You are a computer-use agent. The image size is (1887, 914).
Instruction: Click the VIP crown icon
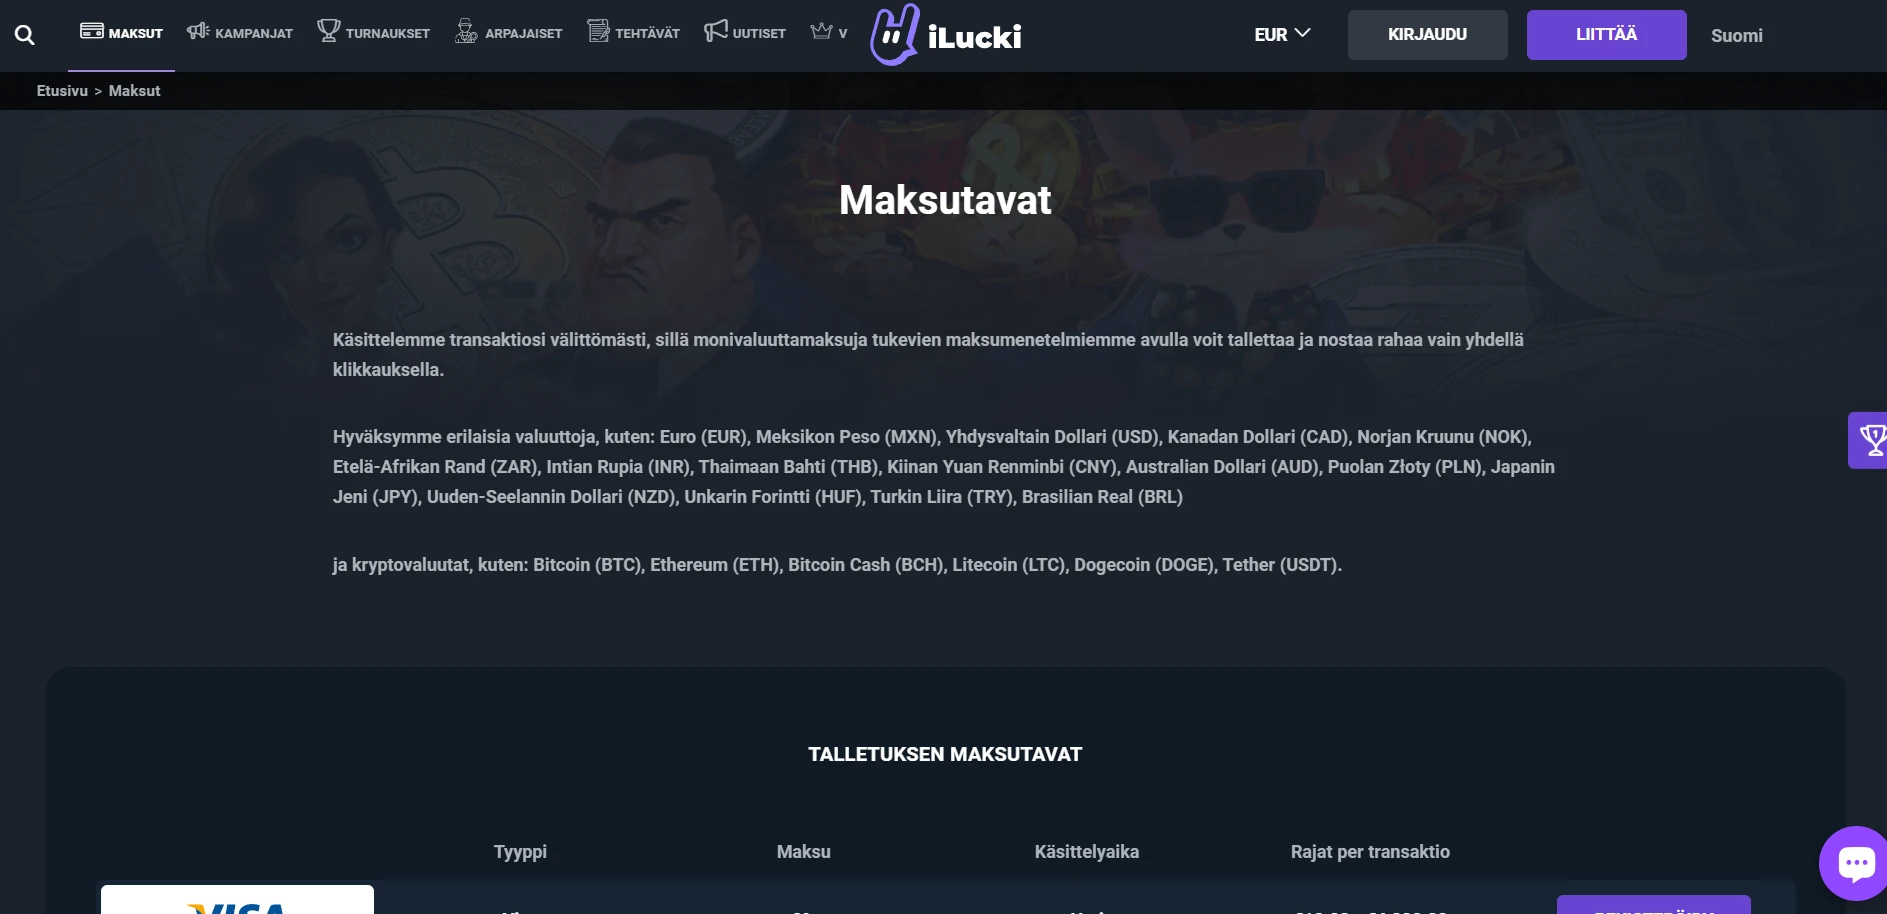tap(822, 31)
